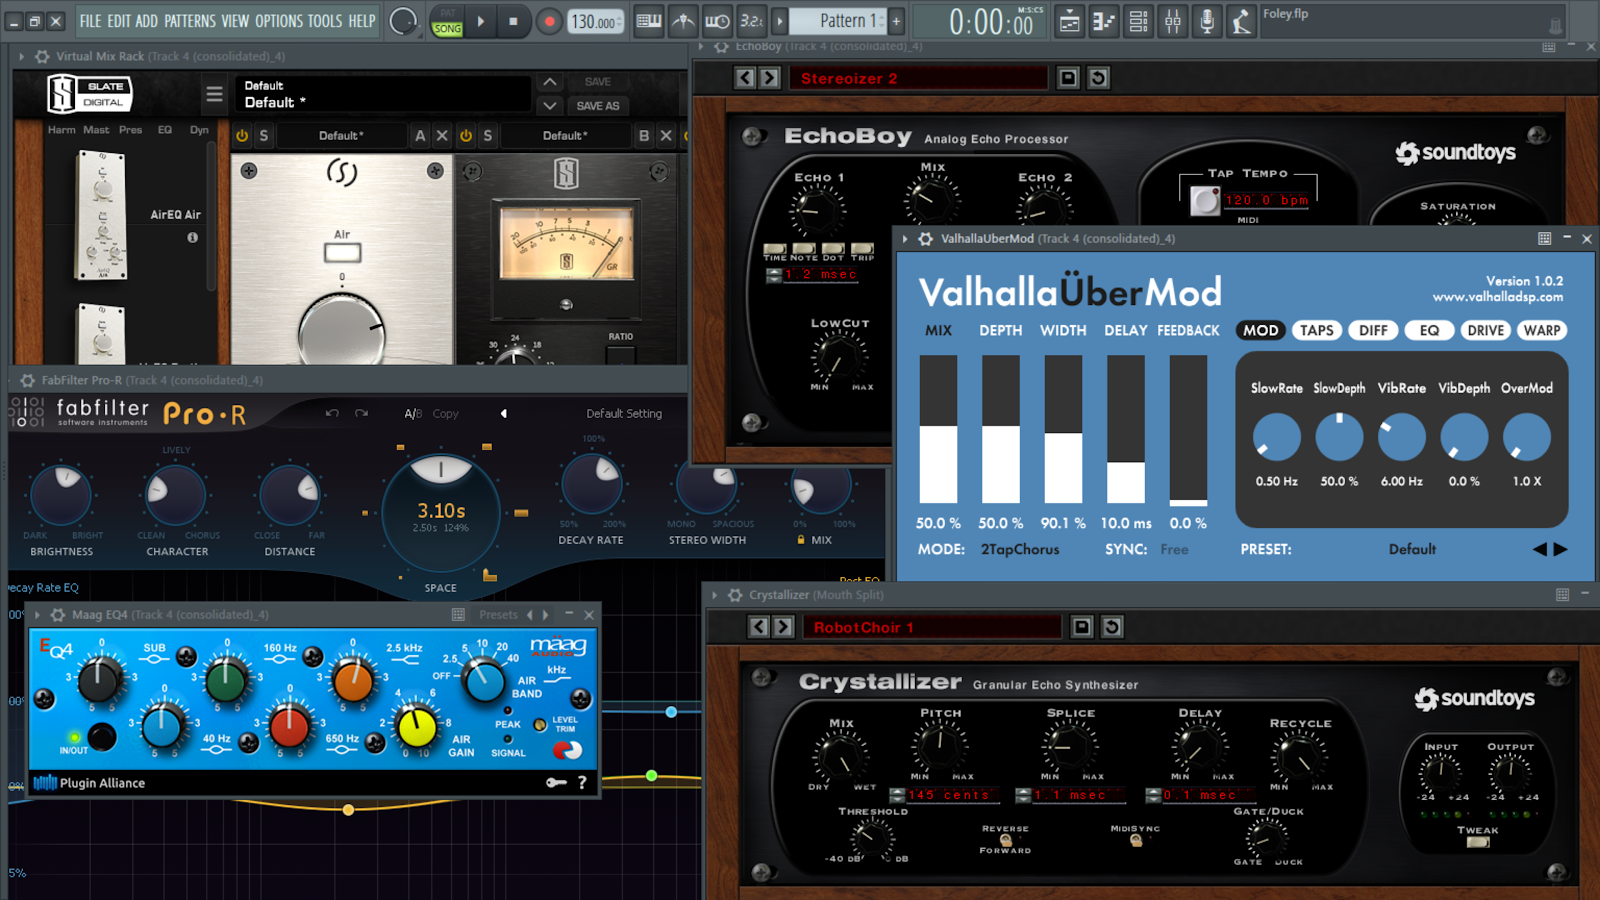Viewport: 1600px width, 900px height.
Task: Click the ValhallaUberMod MIX slider
Action: (x=938, y=429)
